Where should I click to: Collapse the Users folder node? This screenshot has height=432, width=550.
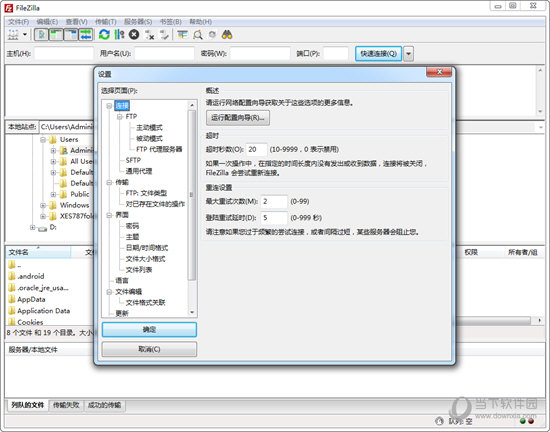pyautogui.click(x=43, y=140)
